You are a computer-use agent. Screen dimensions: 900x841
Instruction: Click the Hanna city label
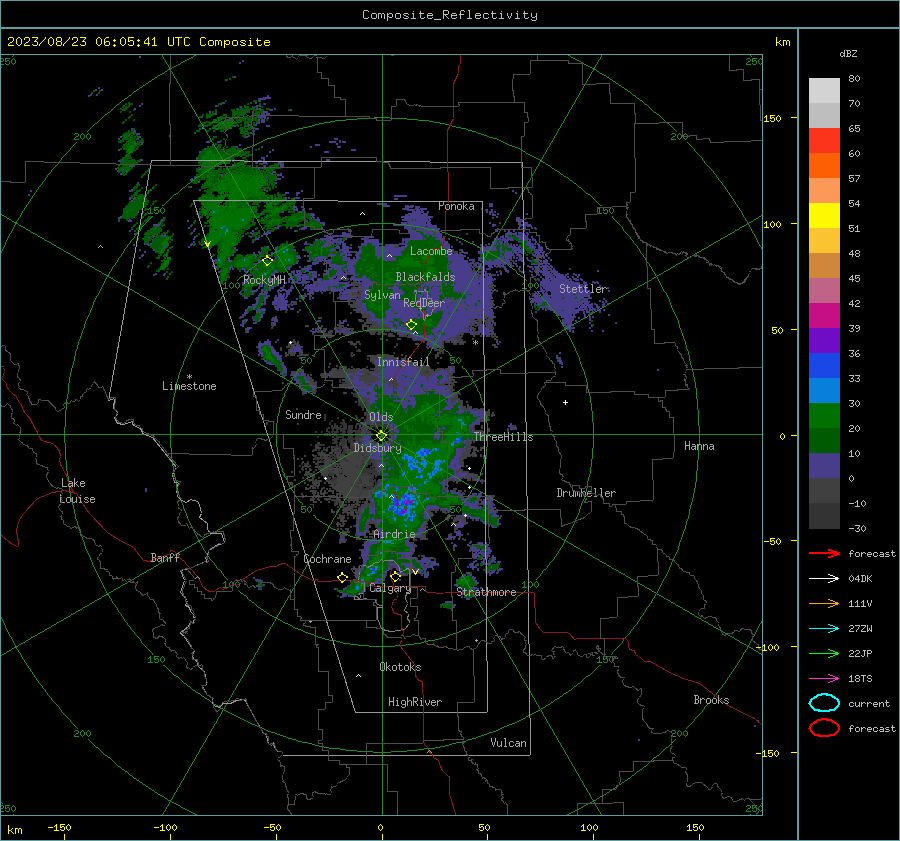(699, 446)
